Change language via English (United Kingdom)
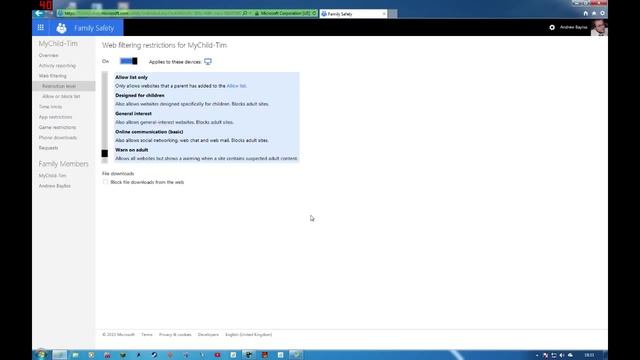640x360 pixels. pyautogui.click(x=249, y=335)
